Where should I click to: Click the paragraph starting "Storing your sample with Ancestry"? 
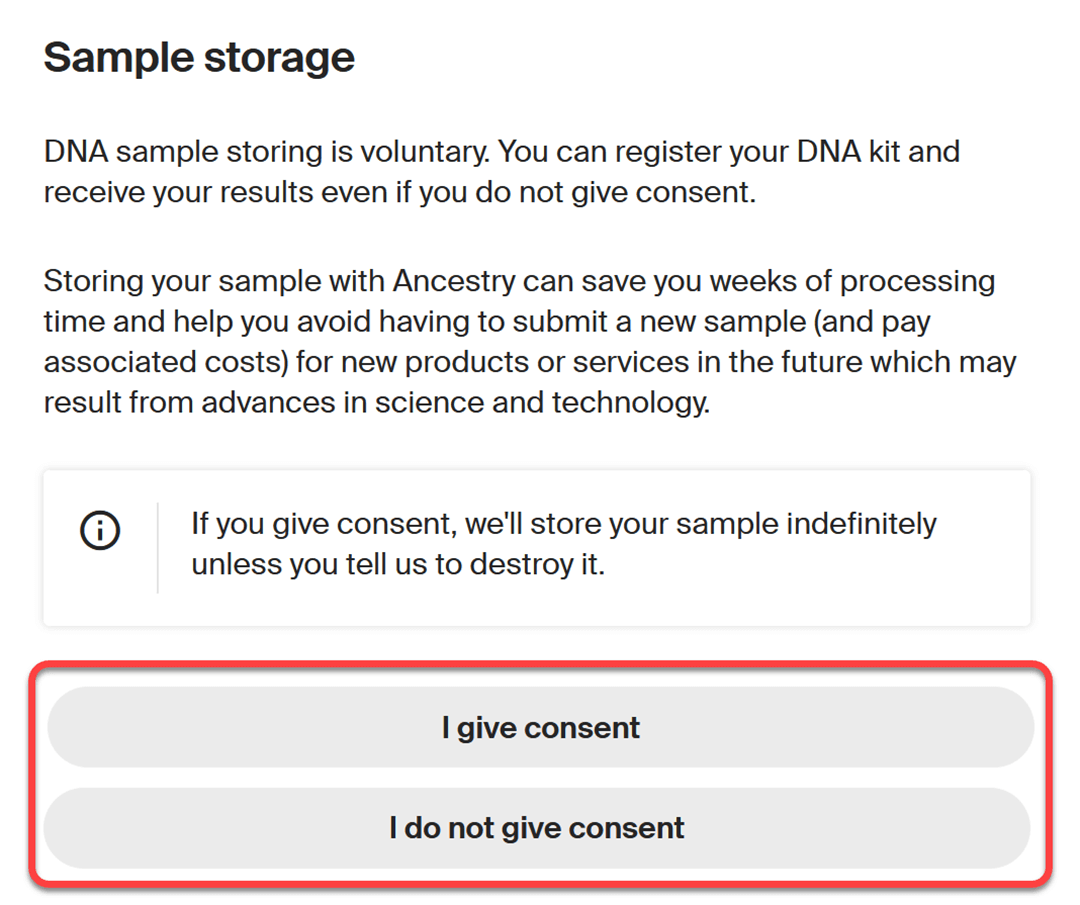tap(530, 342)
